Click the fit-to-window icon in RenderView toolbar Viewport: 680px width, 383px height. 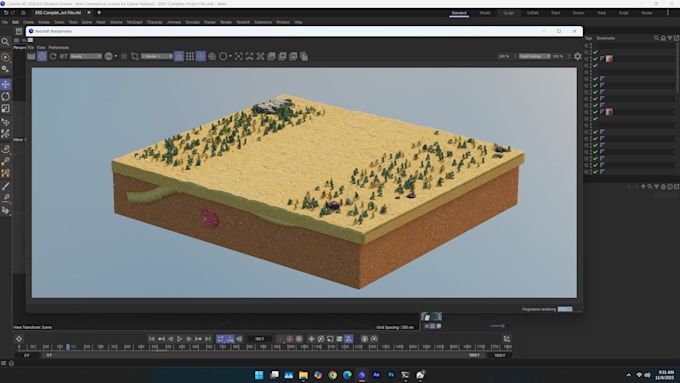coord(249,56)
